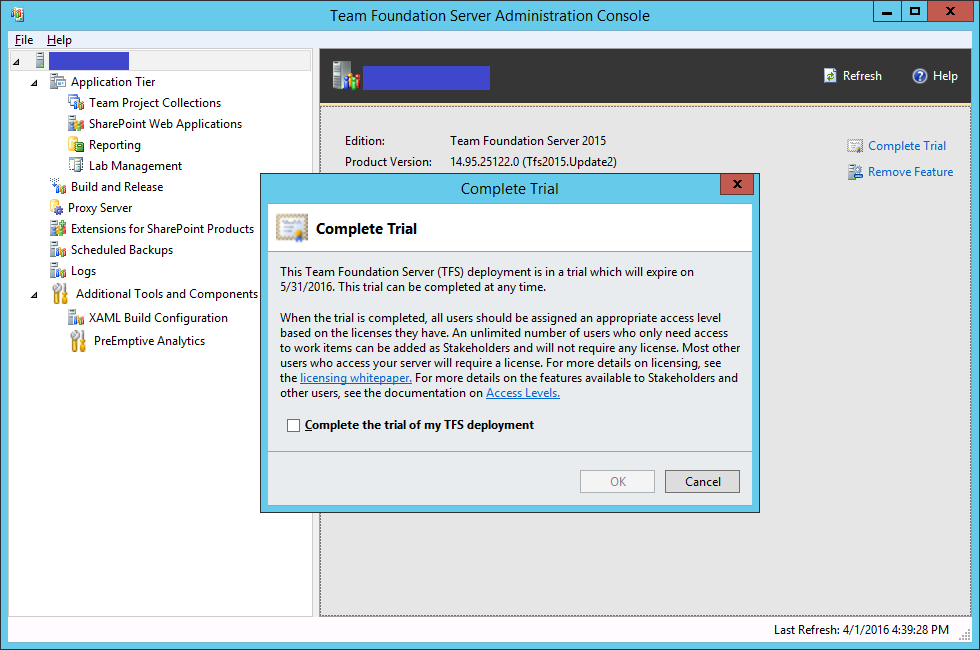The height and width of the screenshot is (650, 980).
Task: Click the Remove Feature link
Action: [x=910, y=172]
